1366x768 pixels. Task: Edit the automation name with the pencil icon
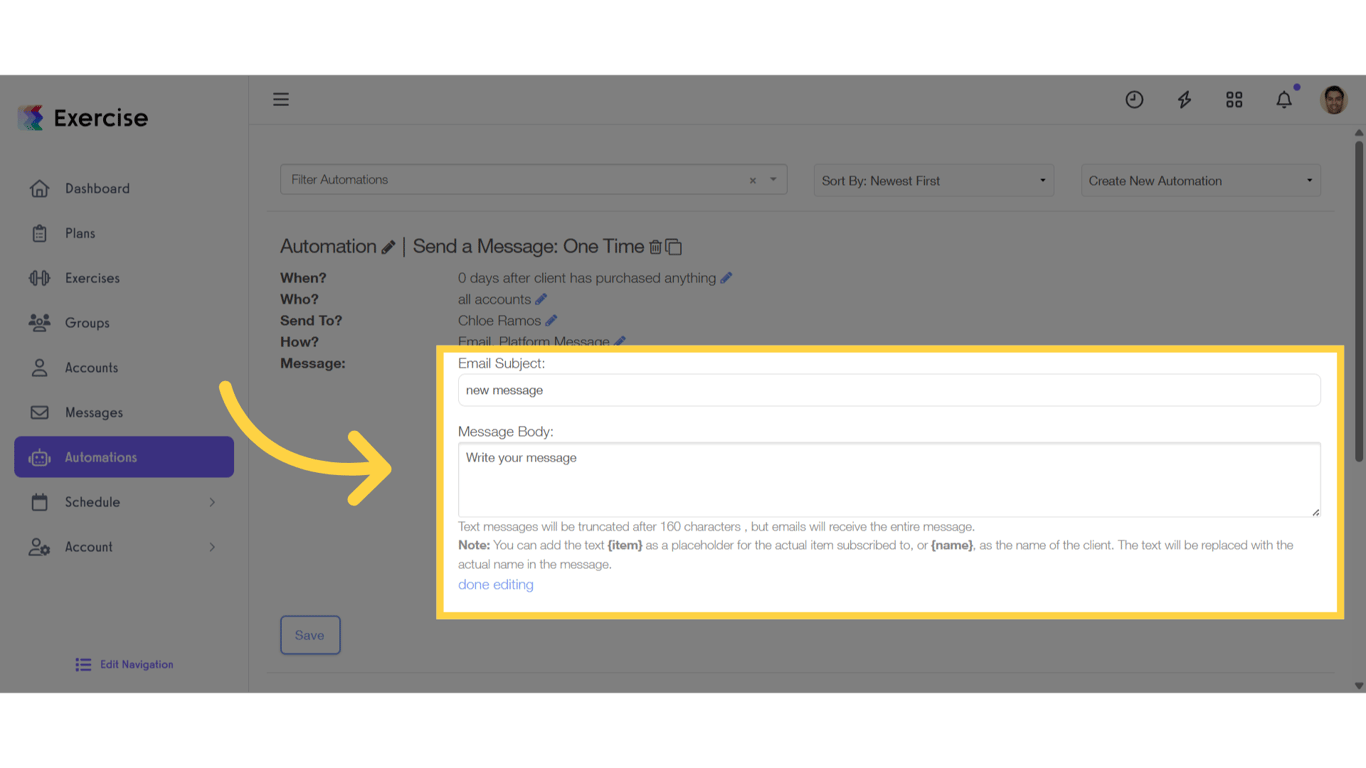[389, 246]
